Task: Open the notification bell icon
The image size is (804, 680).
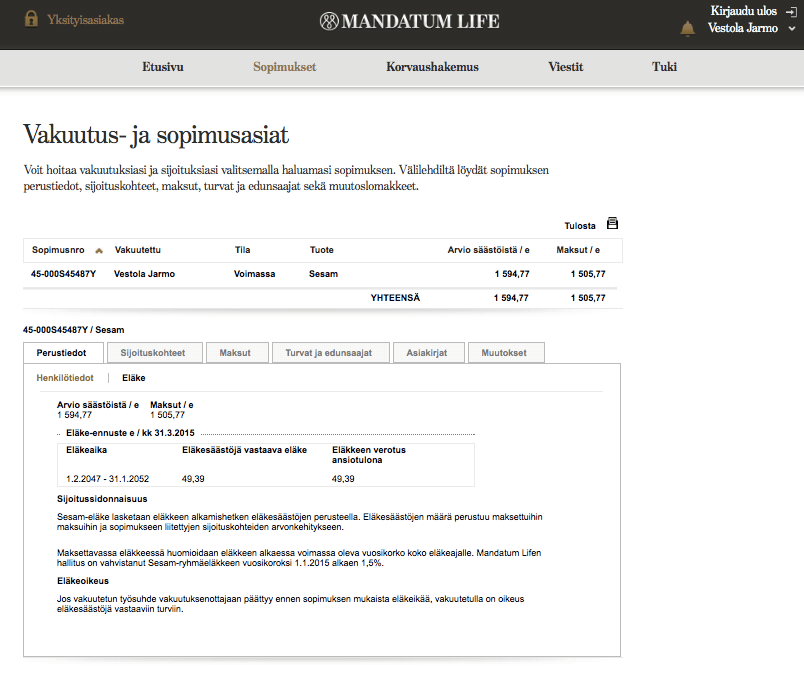Action: pos(688,29)
